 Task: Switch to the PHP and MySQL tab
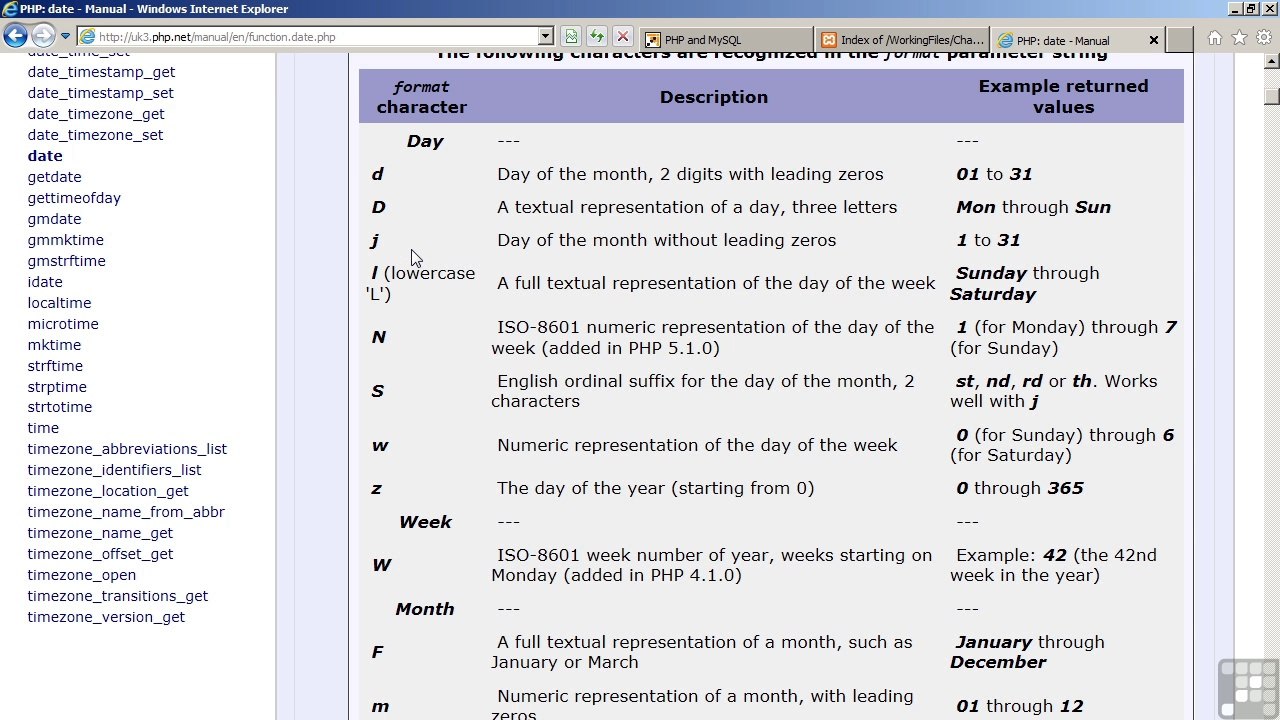(726, 40)
